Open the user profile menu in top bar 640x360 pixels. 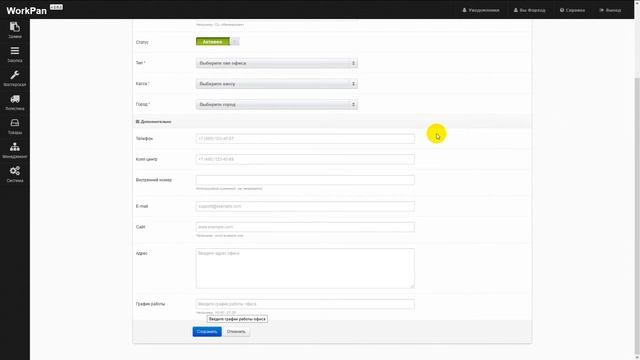(529, 10)
